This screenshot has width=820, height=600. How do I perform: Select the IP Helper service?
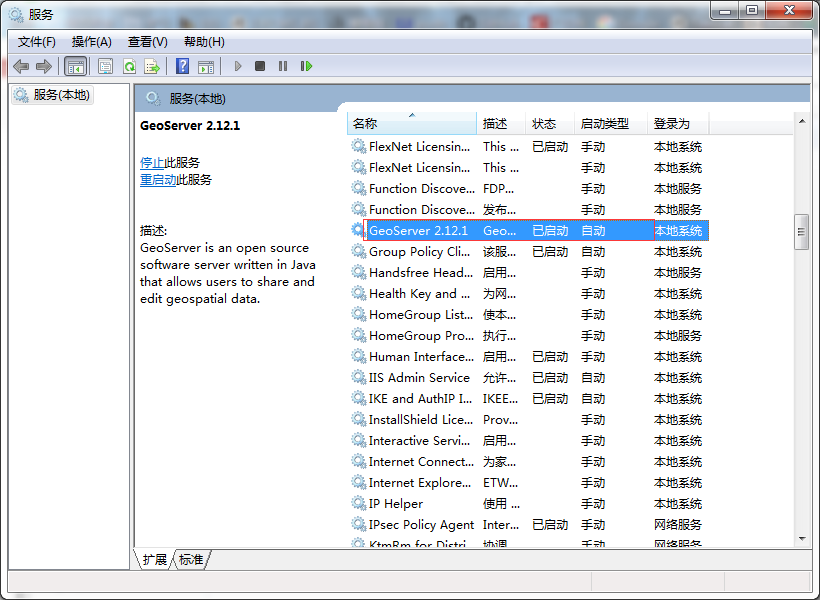[528, 503]
